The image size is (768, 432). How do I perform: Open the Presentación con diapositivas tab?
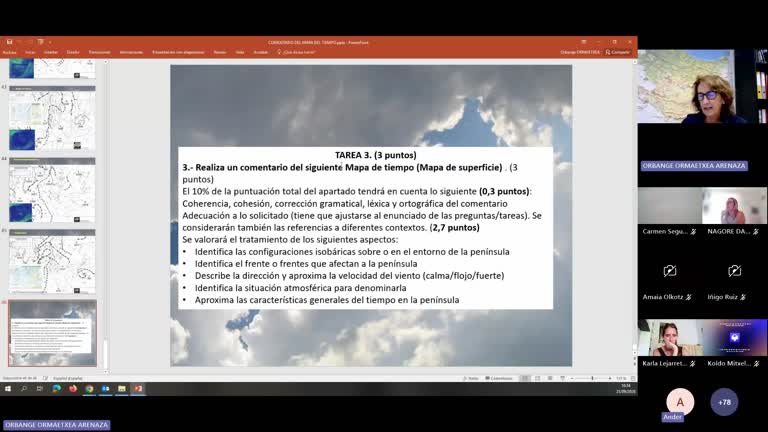178,52
